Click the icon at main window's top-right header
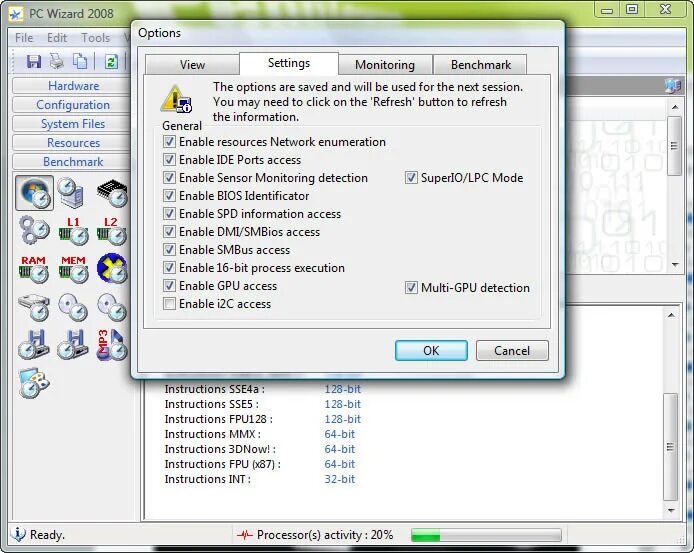 point(673,86)
